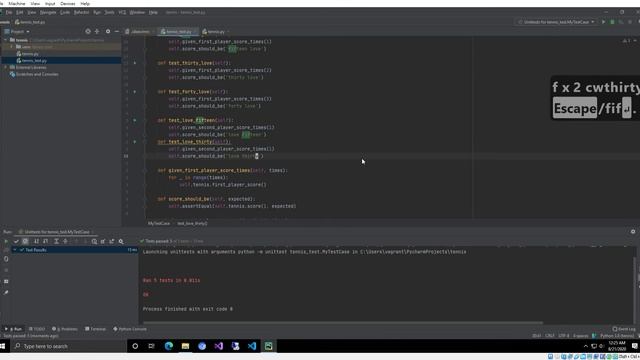This screenshot has width=640, height=360.
Task: Click the Run tool window button at bottom
Action: tap(13, 329)
